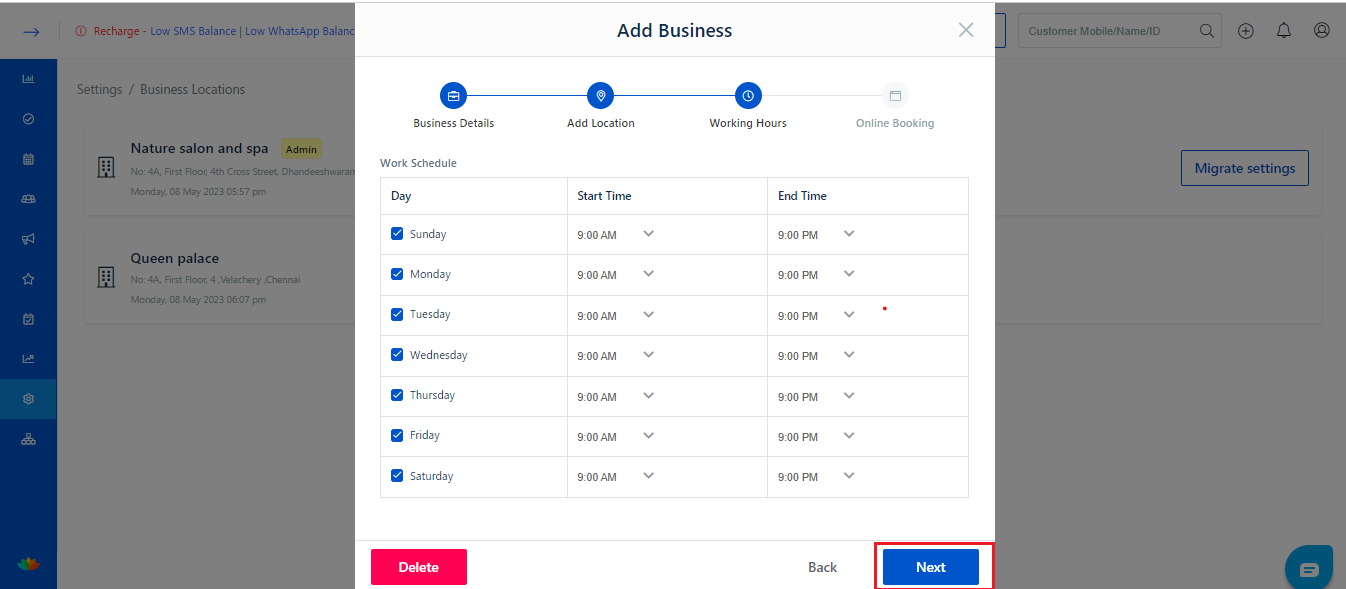
Task: Open the chat support bubble
Action: (x=1309, y=568)
